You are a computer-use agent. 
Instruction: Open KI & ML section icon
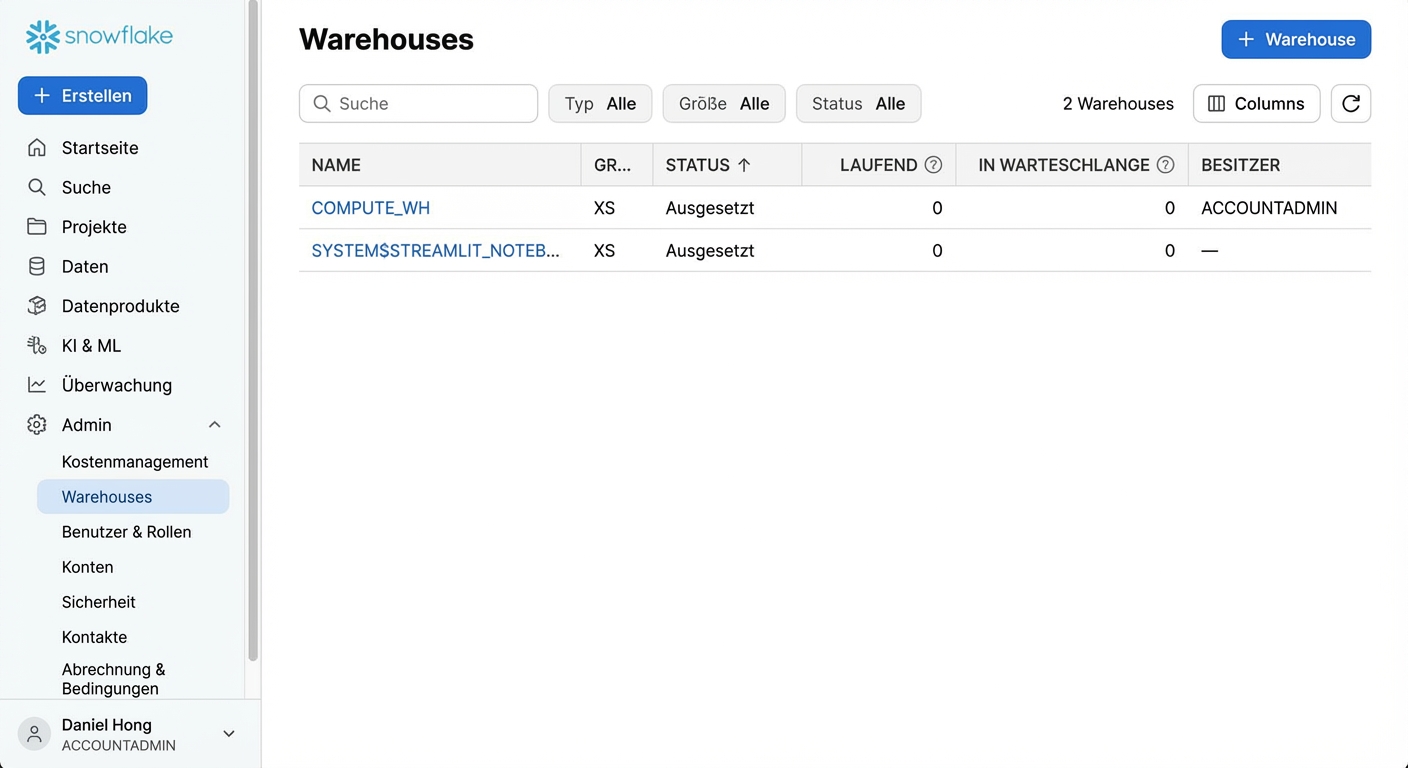click(37, 346)
